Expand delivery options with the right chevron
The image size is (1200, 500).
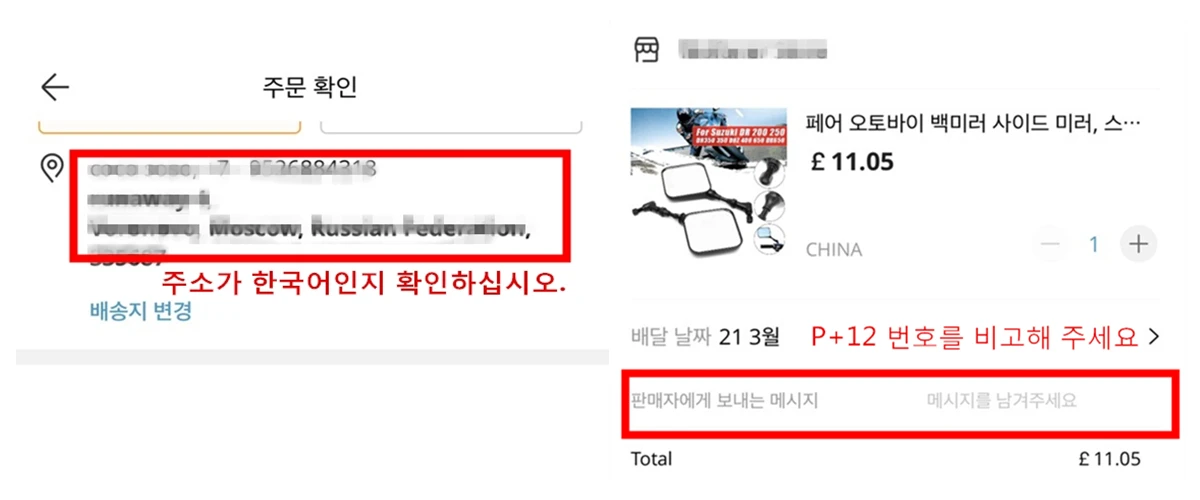[1154, 337]
